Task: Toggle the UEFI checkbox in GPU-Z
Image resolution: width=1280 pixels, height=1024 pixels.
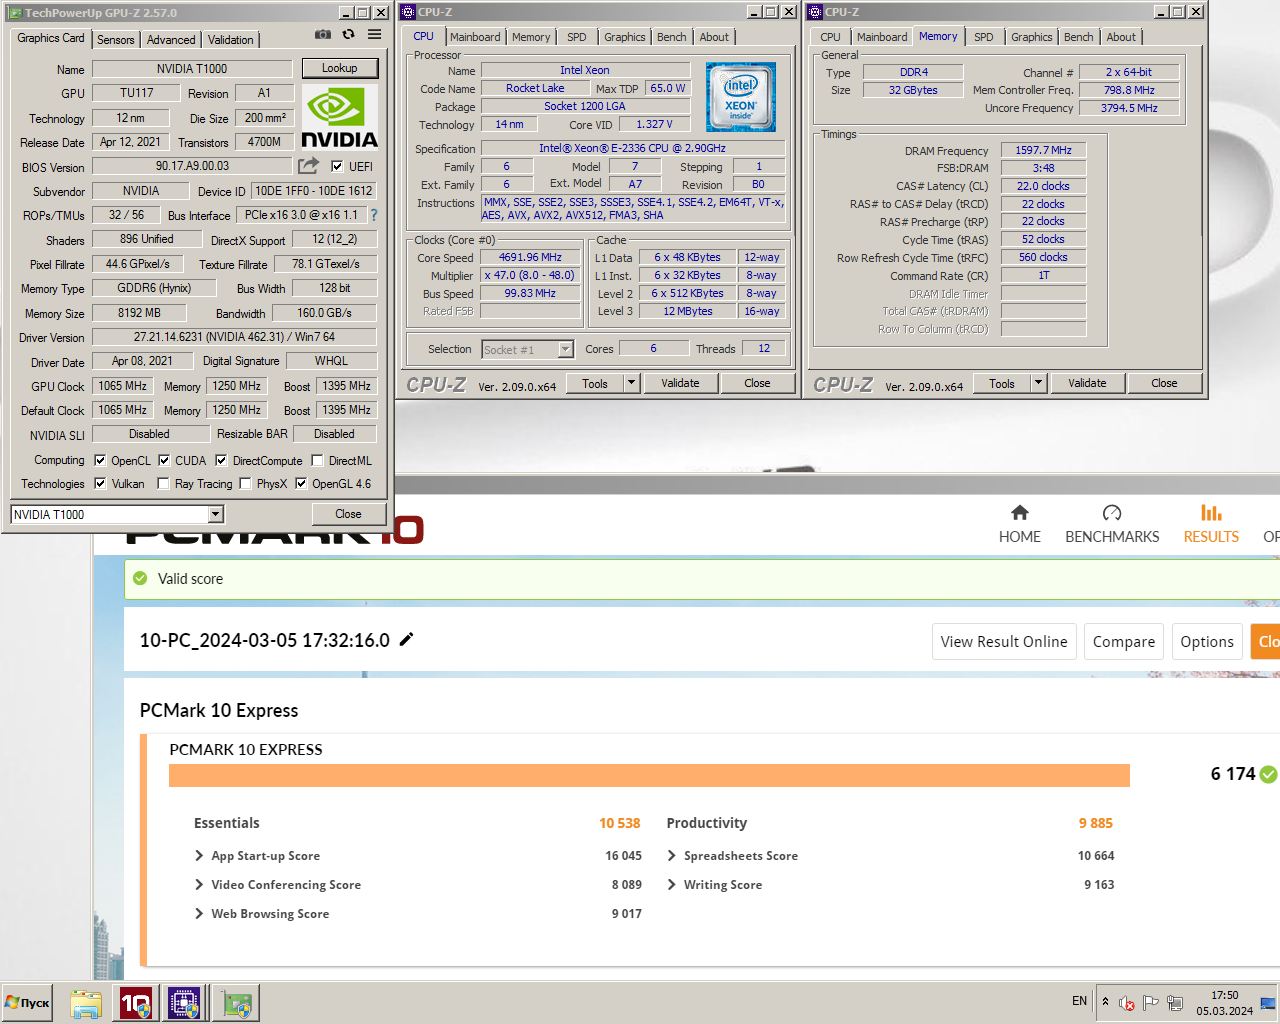Action: coord(337,166)
